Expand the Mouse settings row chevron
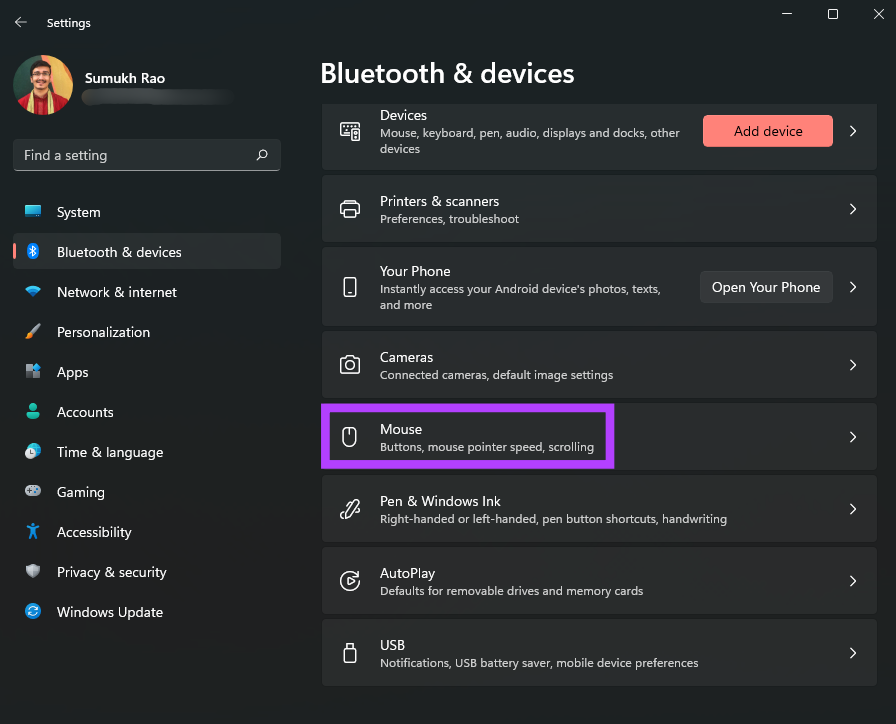 pyautogui.click(x=852, y=436)
